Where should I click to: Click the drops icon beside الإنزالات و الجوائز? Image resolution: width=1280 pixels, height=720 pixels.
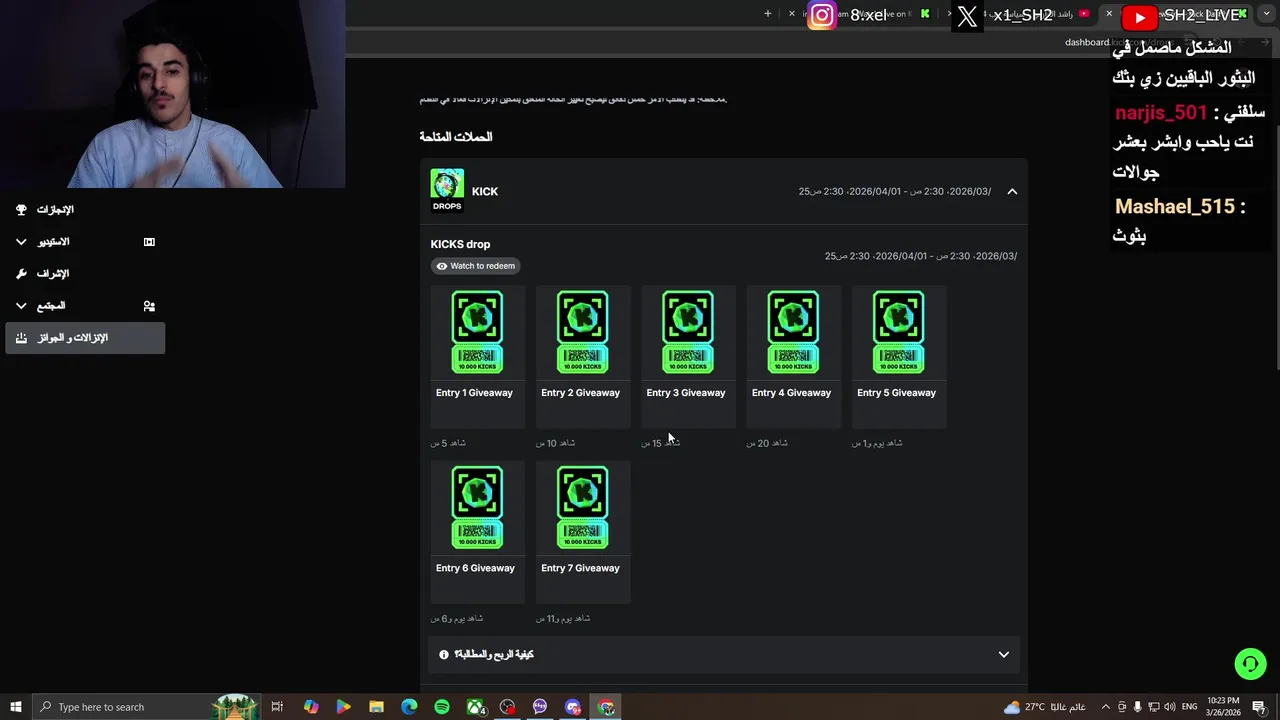(21, 338)
